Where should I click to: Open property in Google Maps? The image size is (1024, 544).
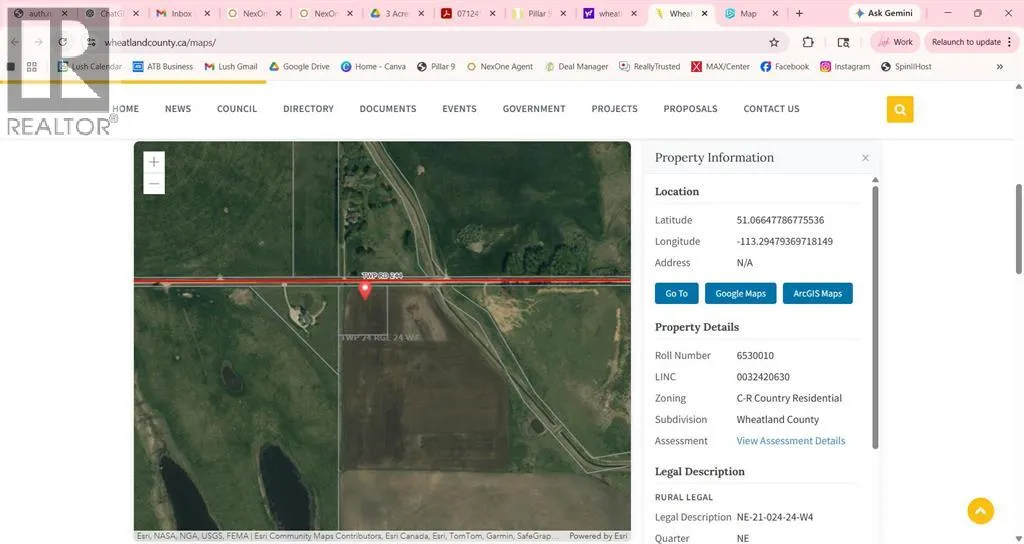click(x=740, y=293)
